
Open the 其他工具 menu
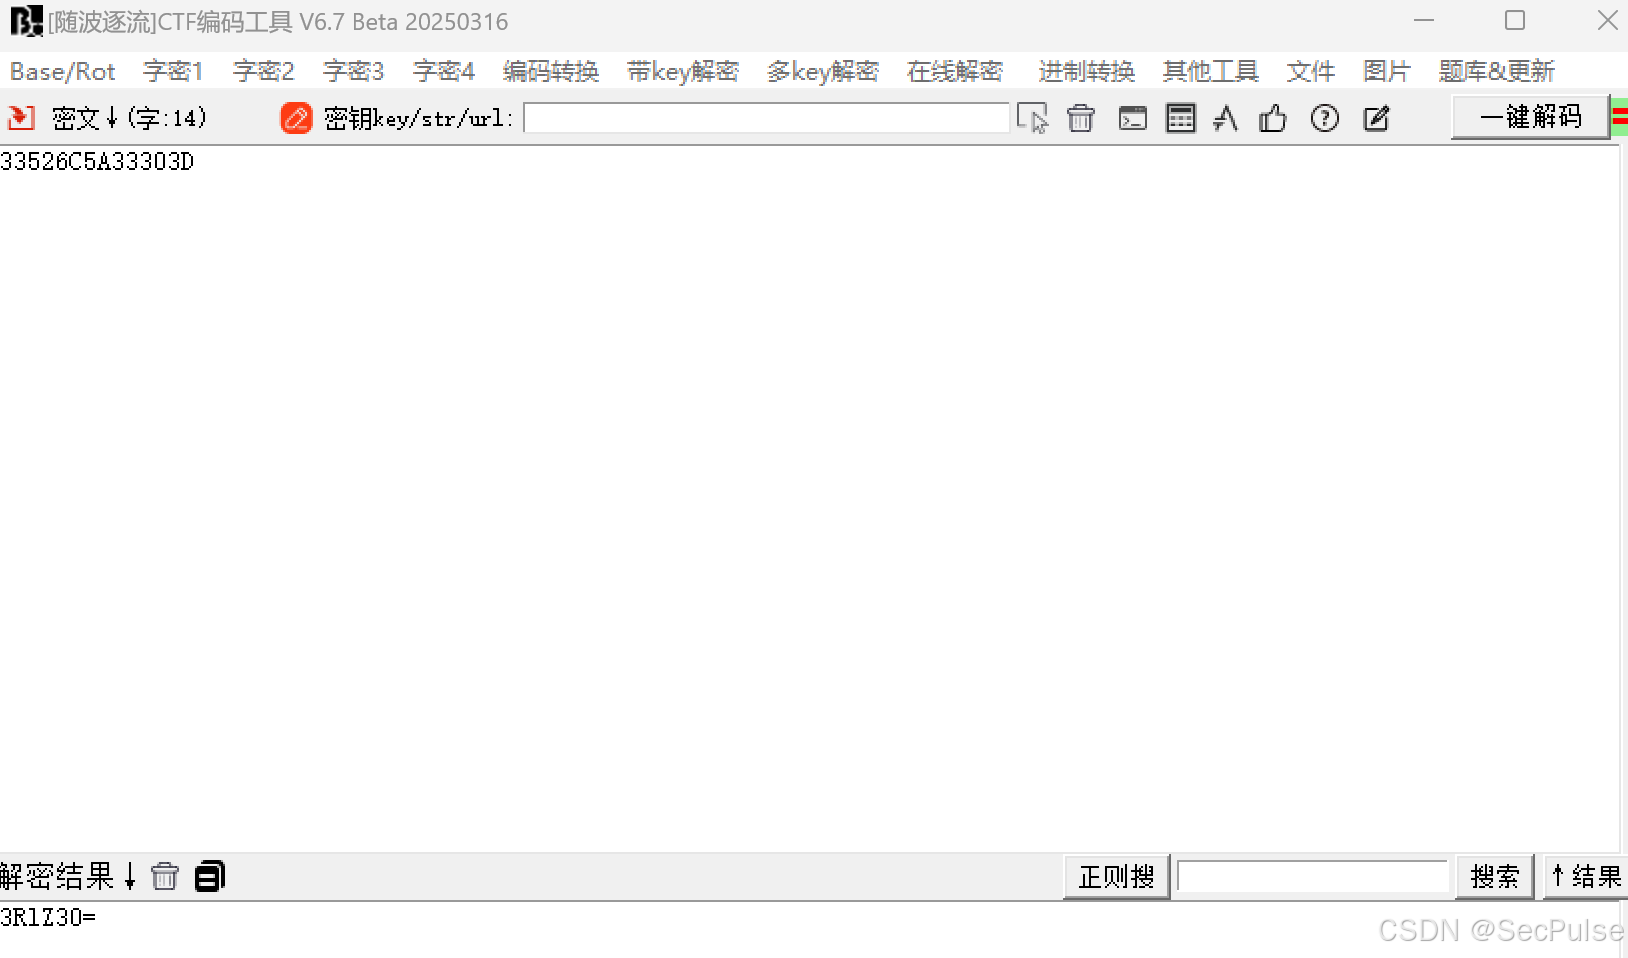click(1210, 71)
